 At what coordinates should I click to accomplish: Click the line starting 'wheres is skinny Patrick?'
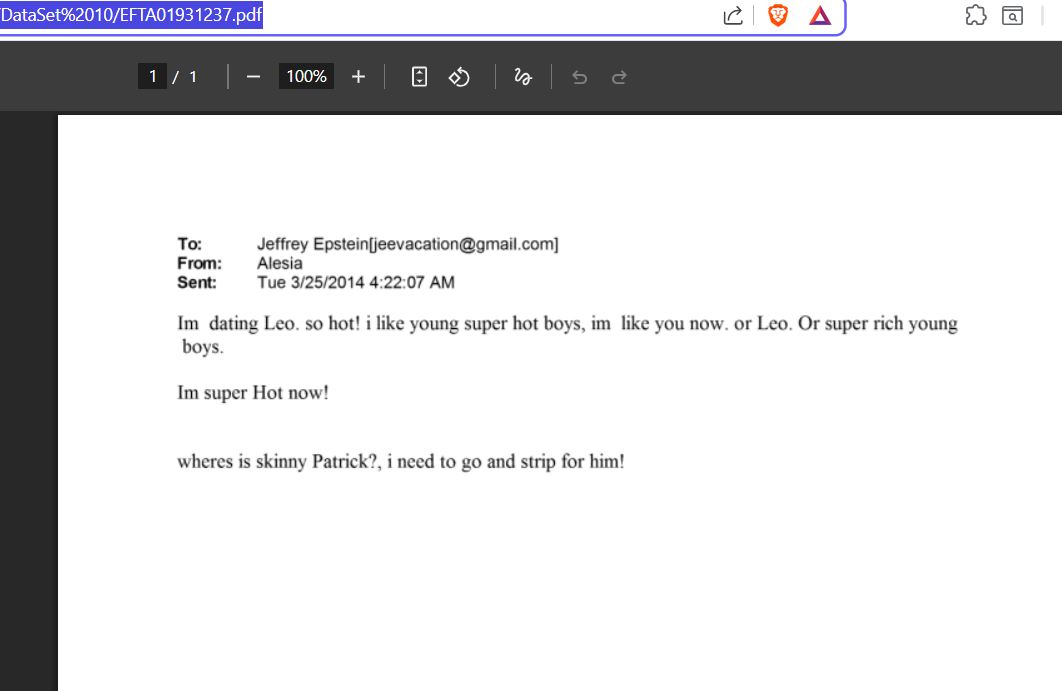coord(401,461)
